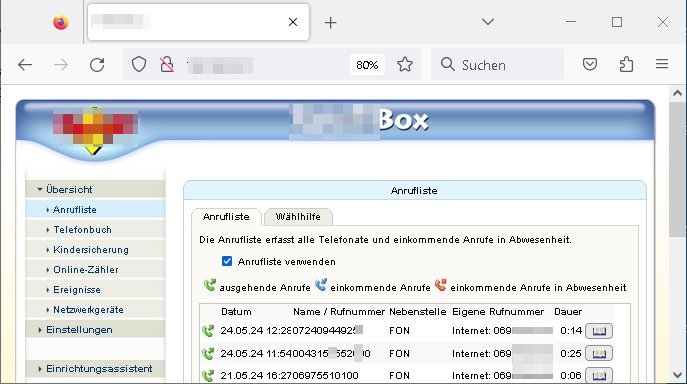Click into the Suchen search field
This screenshot has width=687, height=384.
click(497, 65)
